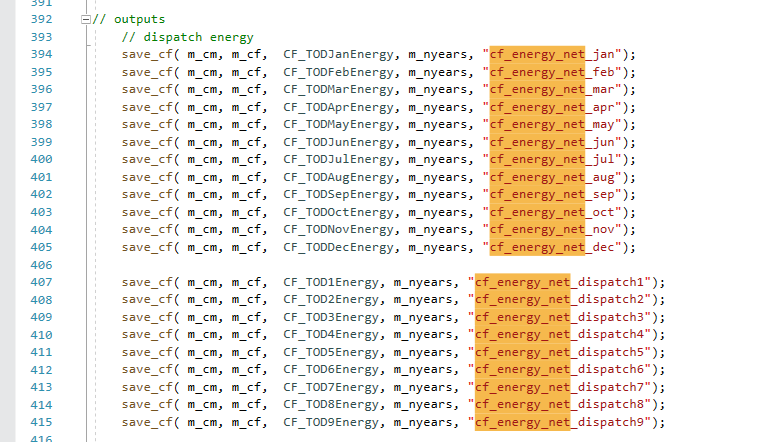
Task: Click line number 392 in the gutter
Action: point(41,19)
